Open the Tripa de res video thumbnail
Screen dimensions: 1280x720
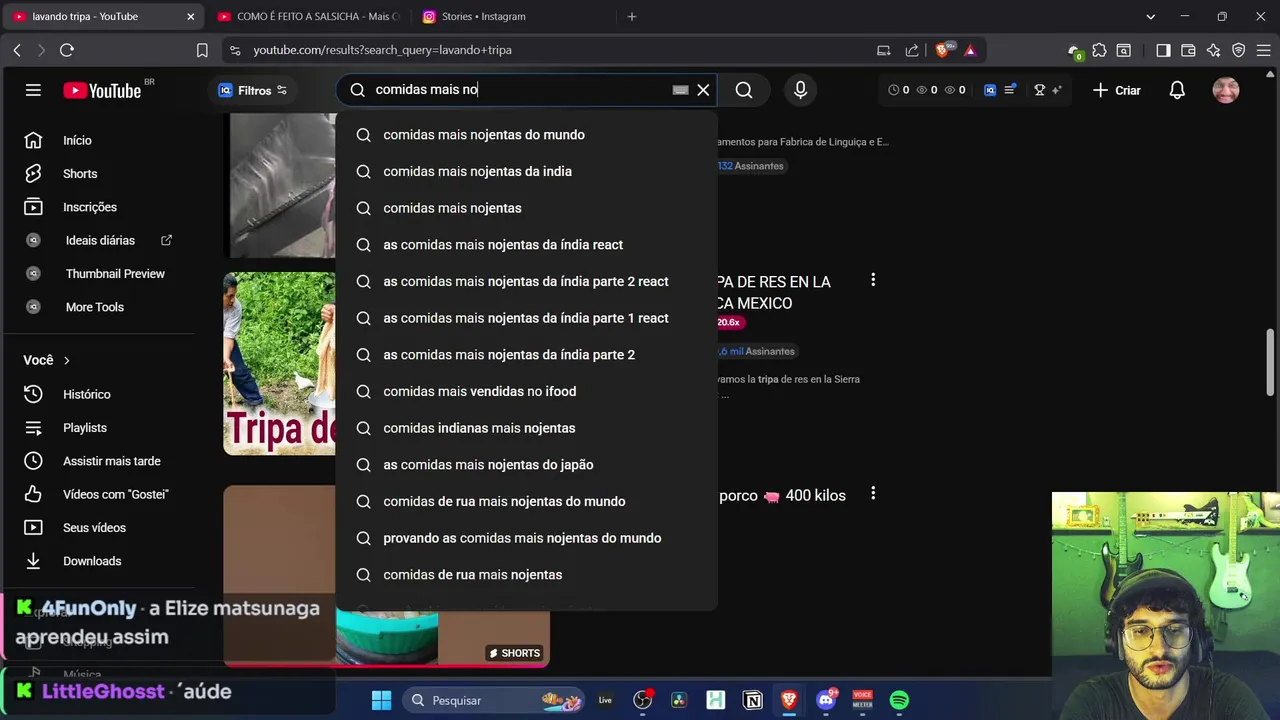point(279,364)
